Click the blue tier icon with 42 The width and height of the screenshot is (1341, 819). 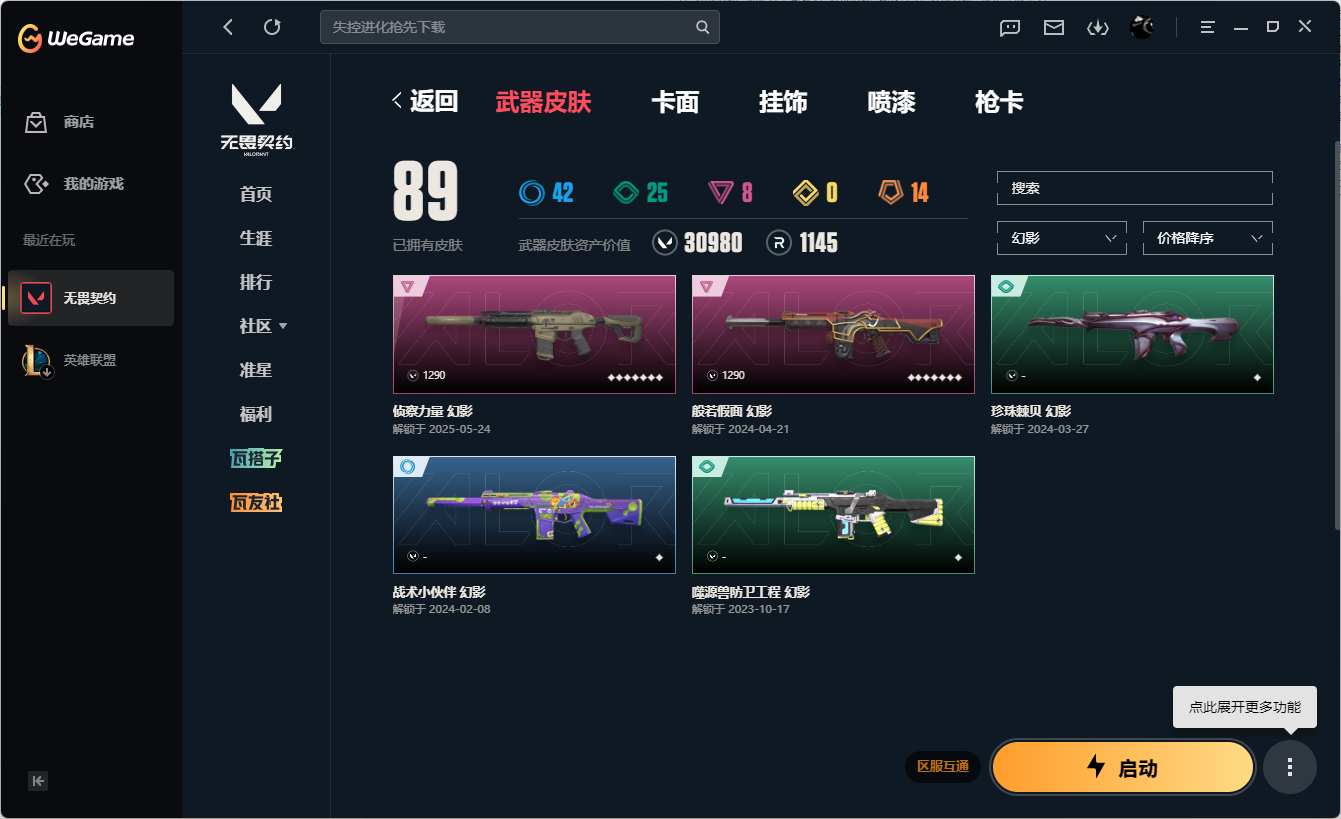pos(532,192)
